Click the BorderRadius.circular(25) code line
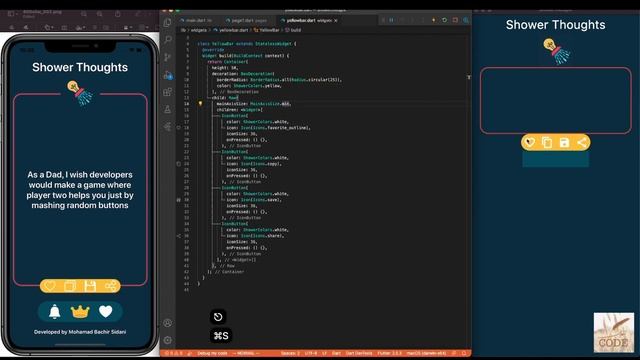 tap(279, 80)
